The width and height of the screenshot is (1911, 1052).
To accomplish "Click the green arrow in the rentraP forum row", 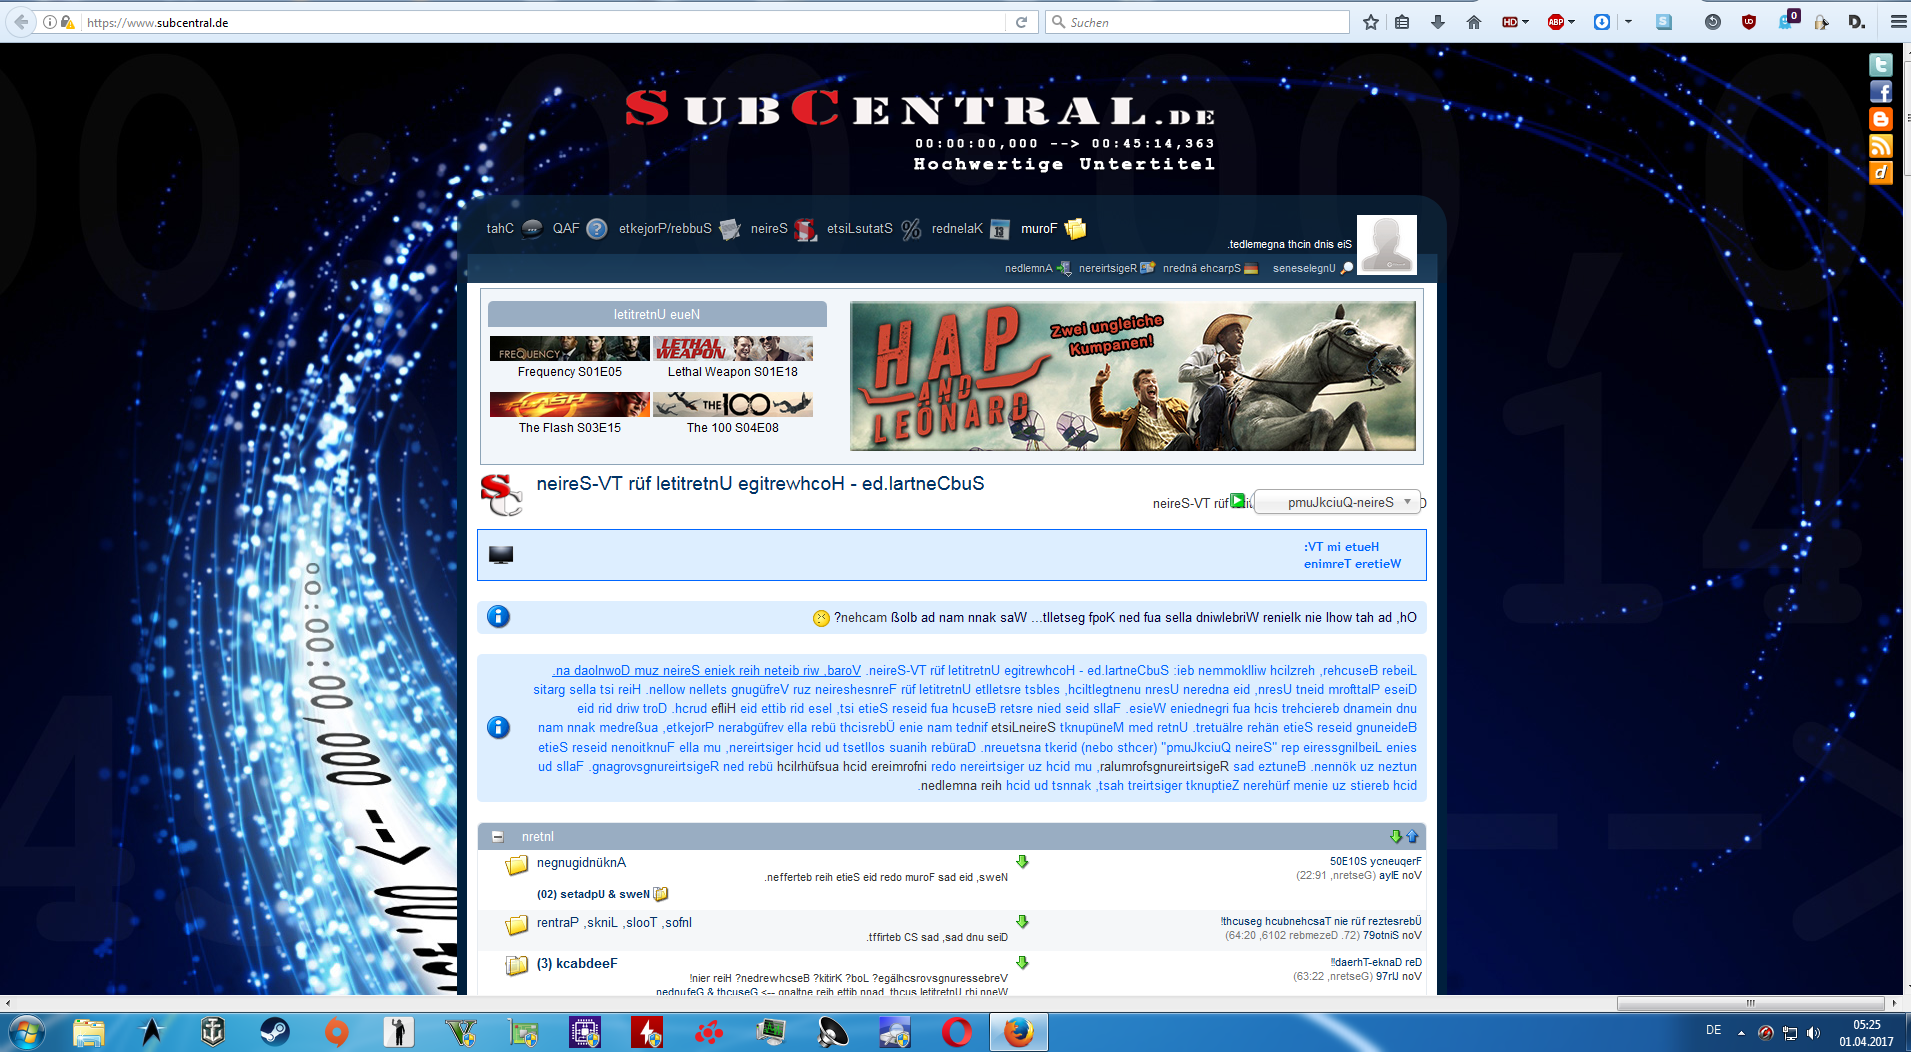I will 1022,921.
